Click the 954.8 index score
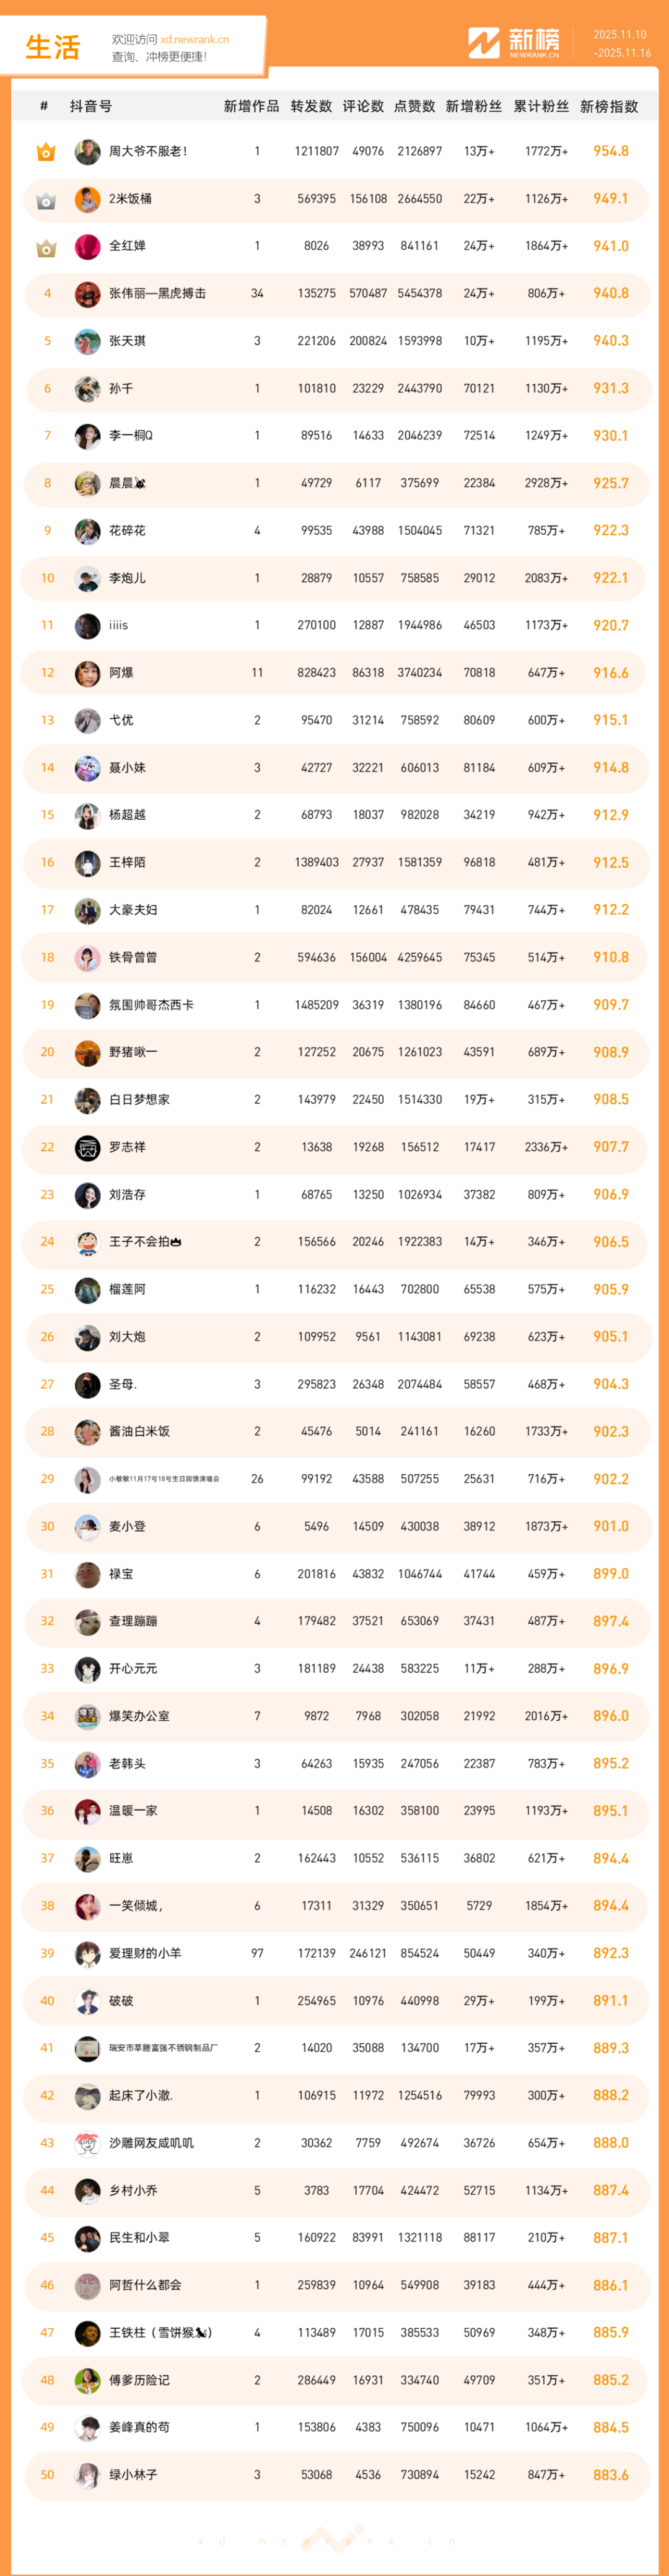 pyautogui.click(x=610, y=151)
